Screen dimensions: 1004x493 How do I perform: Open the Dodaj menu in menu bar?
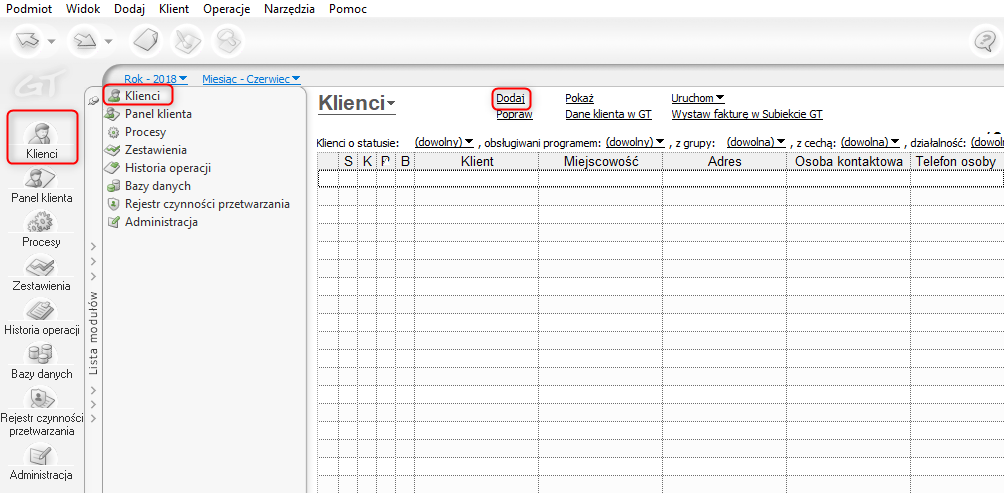pos(129,10)
